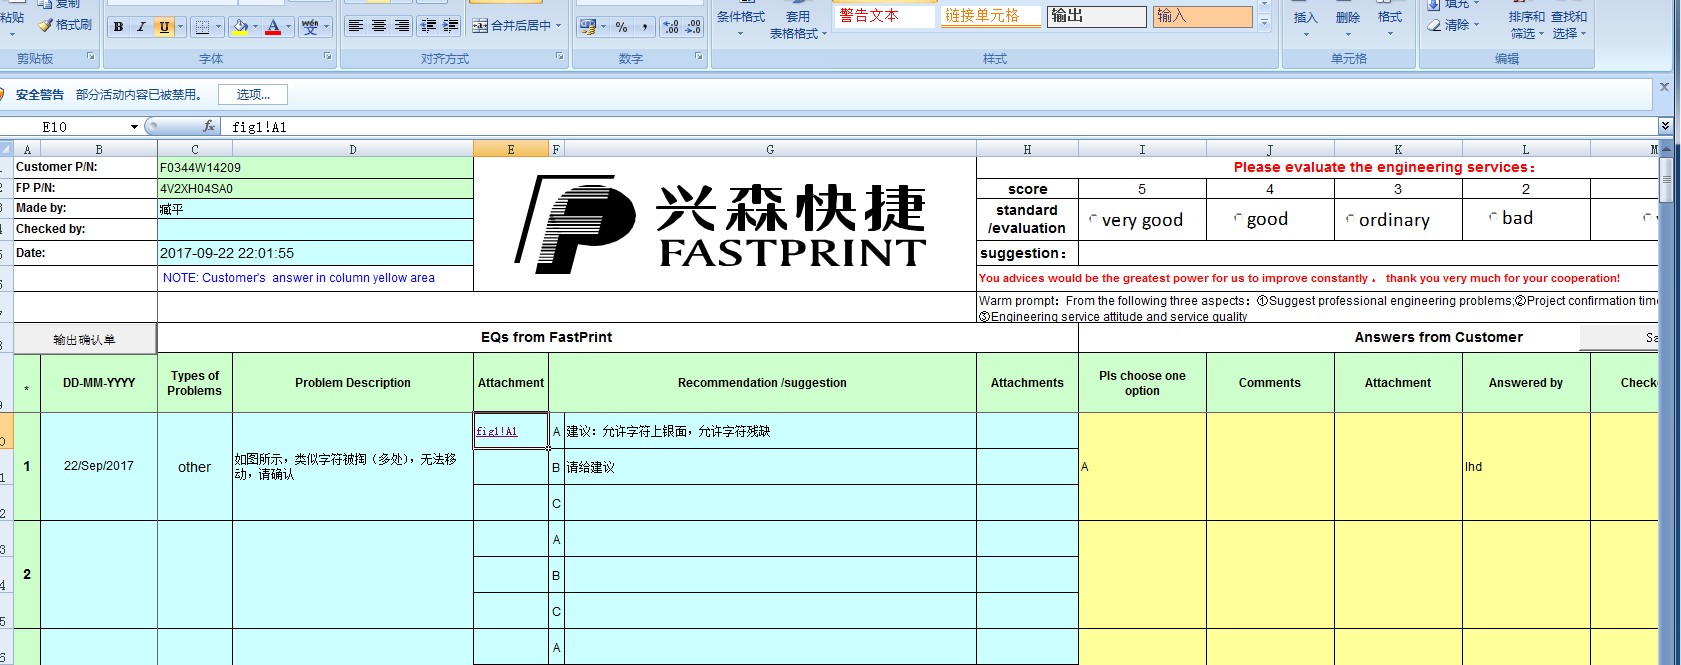Click the 输出确认单 button
This screenshot has width=1681, height=665.
(x=84, y=339)
